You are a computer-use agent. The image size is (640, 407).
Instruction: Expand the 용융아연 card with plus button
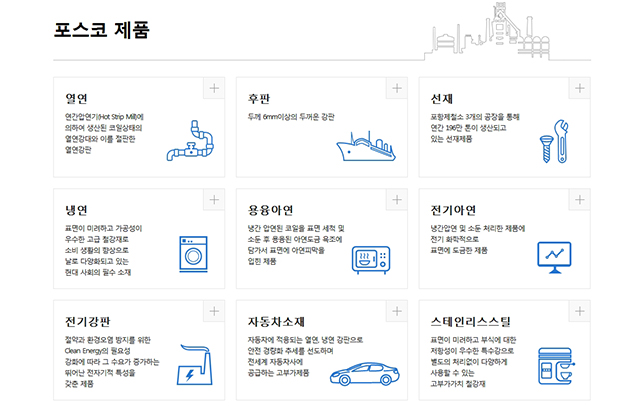[397, 200]
